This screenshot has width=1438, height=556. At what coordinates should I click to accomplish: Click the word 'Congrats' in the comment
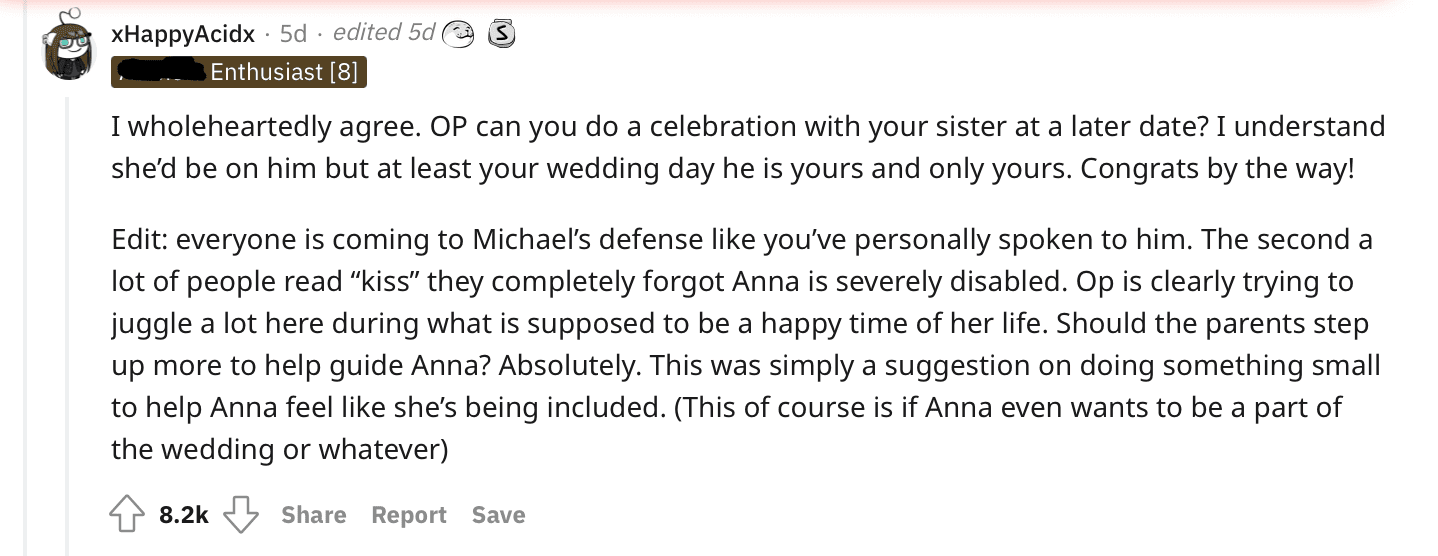tap(1132, 167)
